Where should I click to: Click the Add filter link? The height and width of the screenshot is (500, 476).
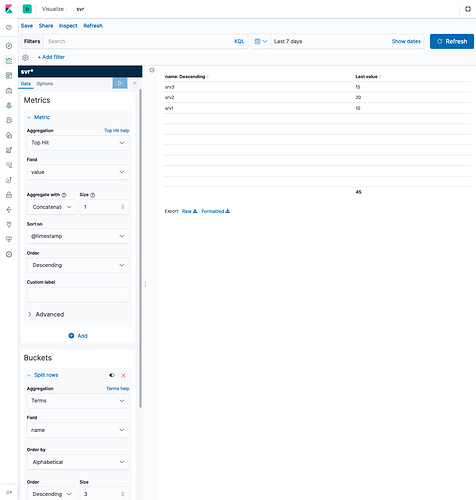51,57
